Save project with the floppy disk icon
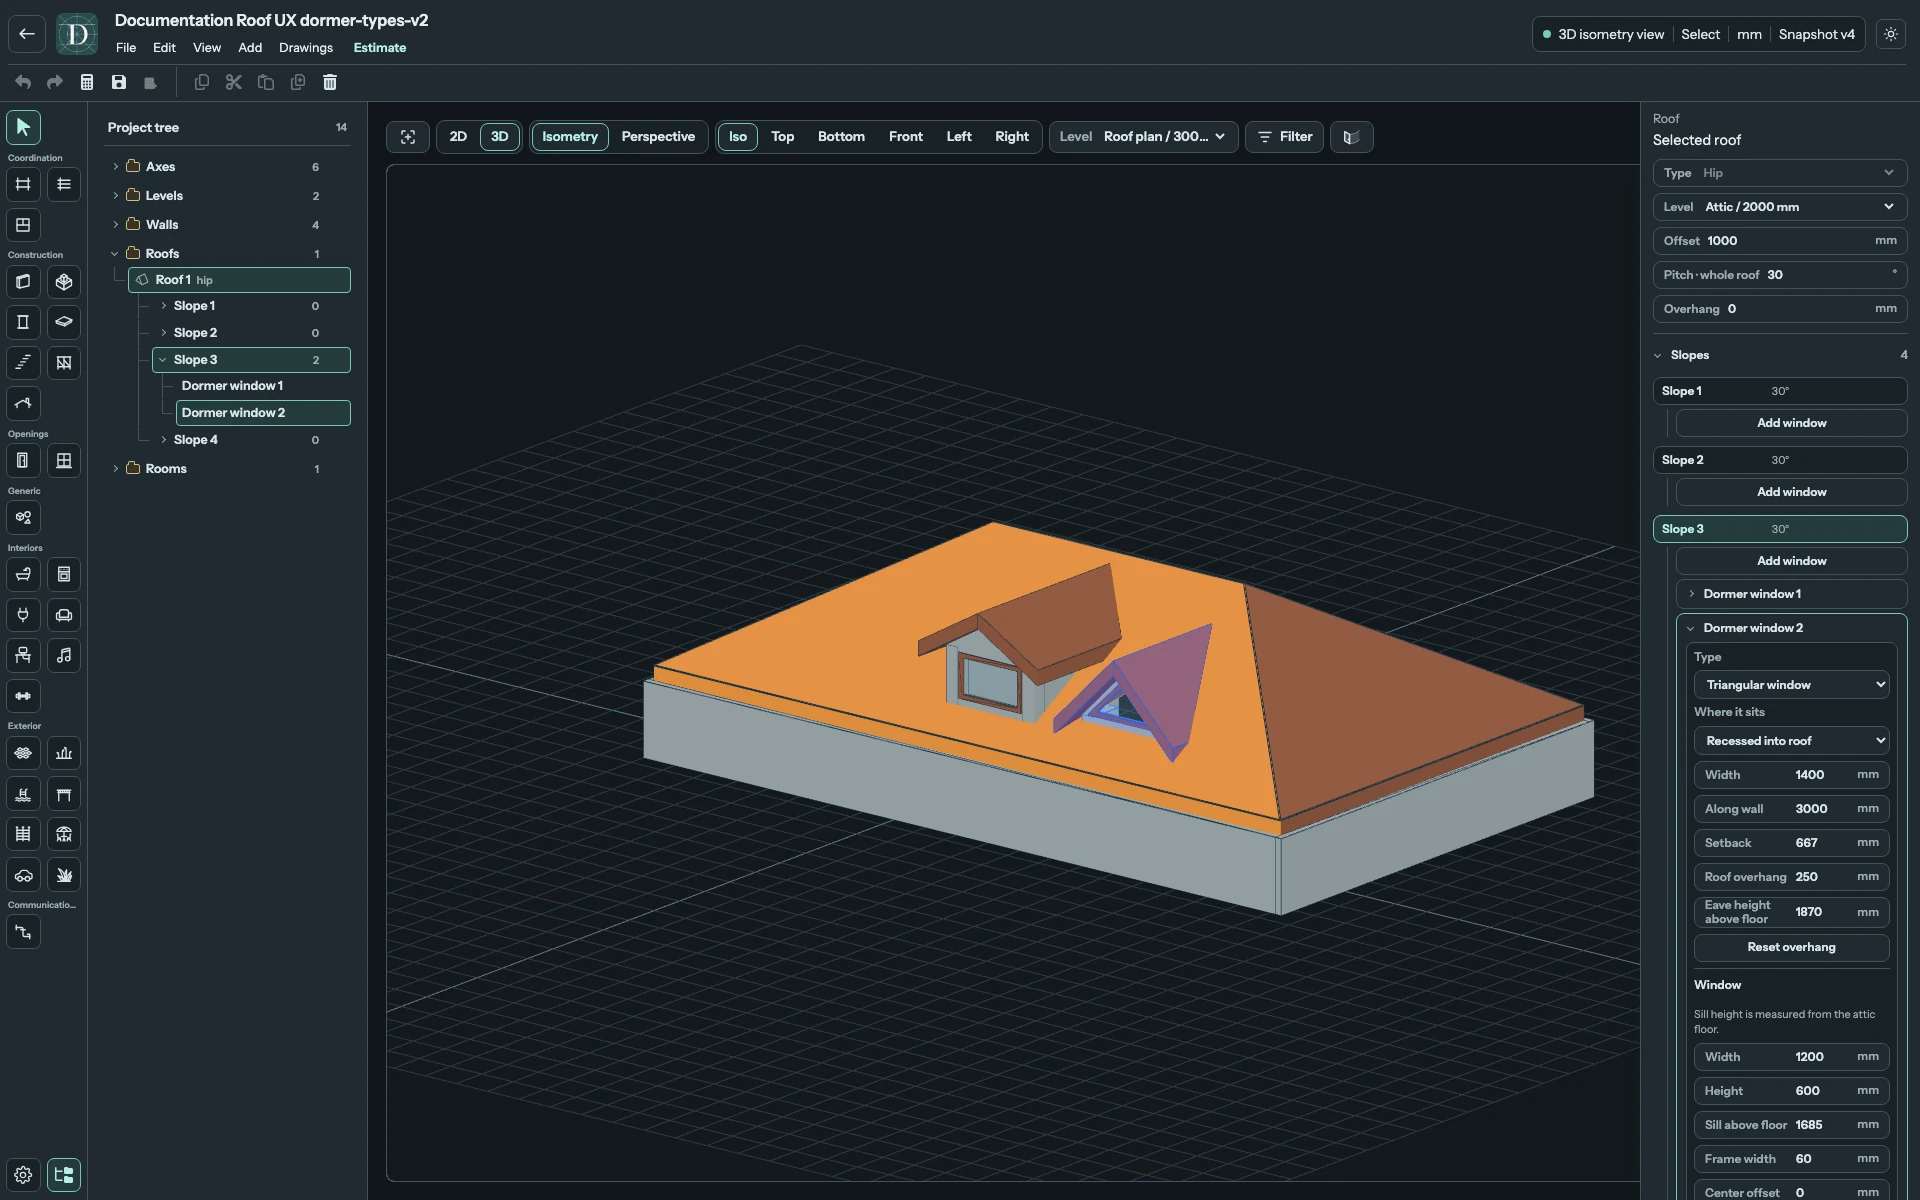The image size is (1920, 1200). (119, 82)
